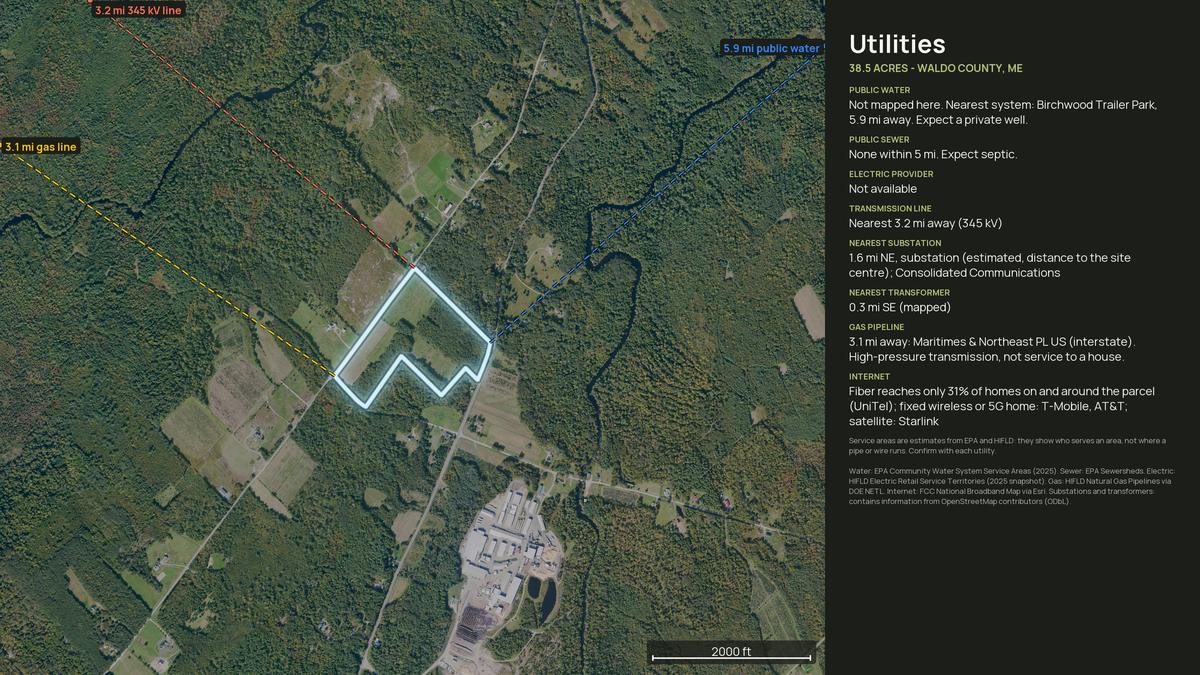Click the service areas disclaimer paragraph
Screen dimensions: 1200x675
[1007, 446]
